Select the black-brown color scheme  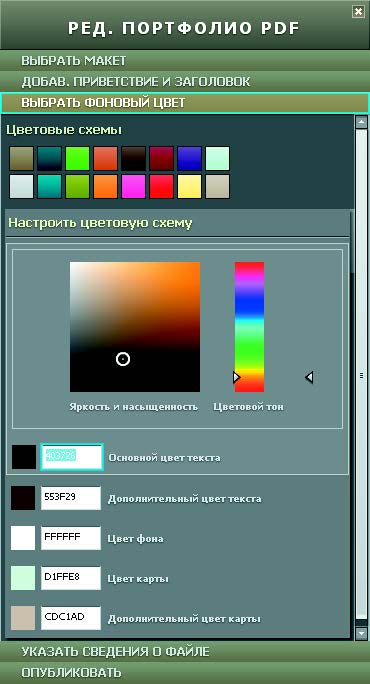[134, 158]
